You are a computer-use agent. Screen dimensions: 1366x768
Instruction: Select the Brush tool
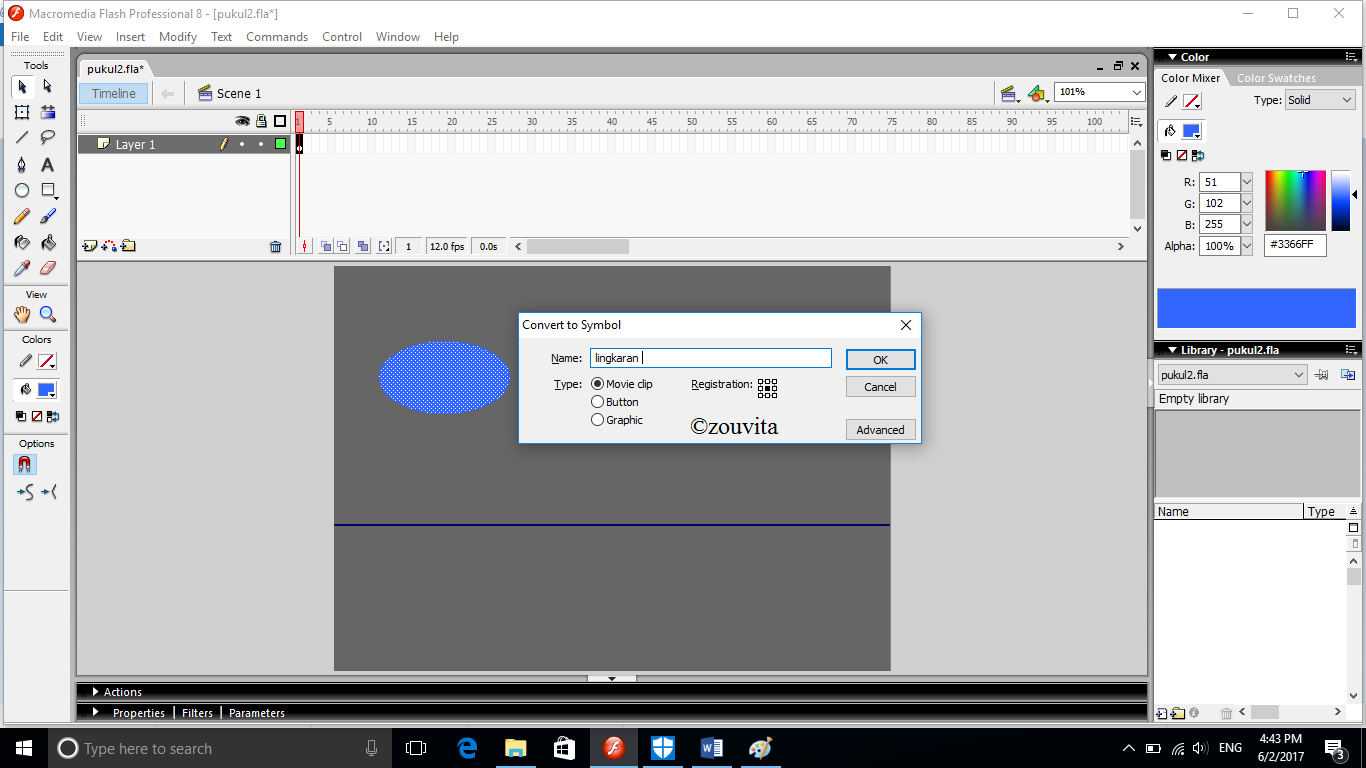coord(47,216)
